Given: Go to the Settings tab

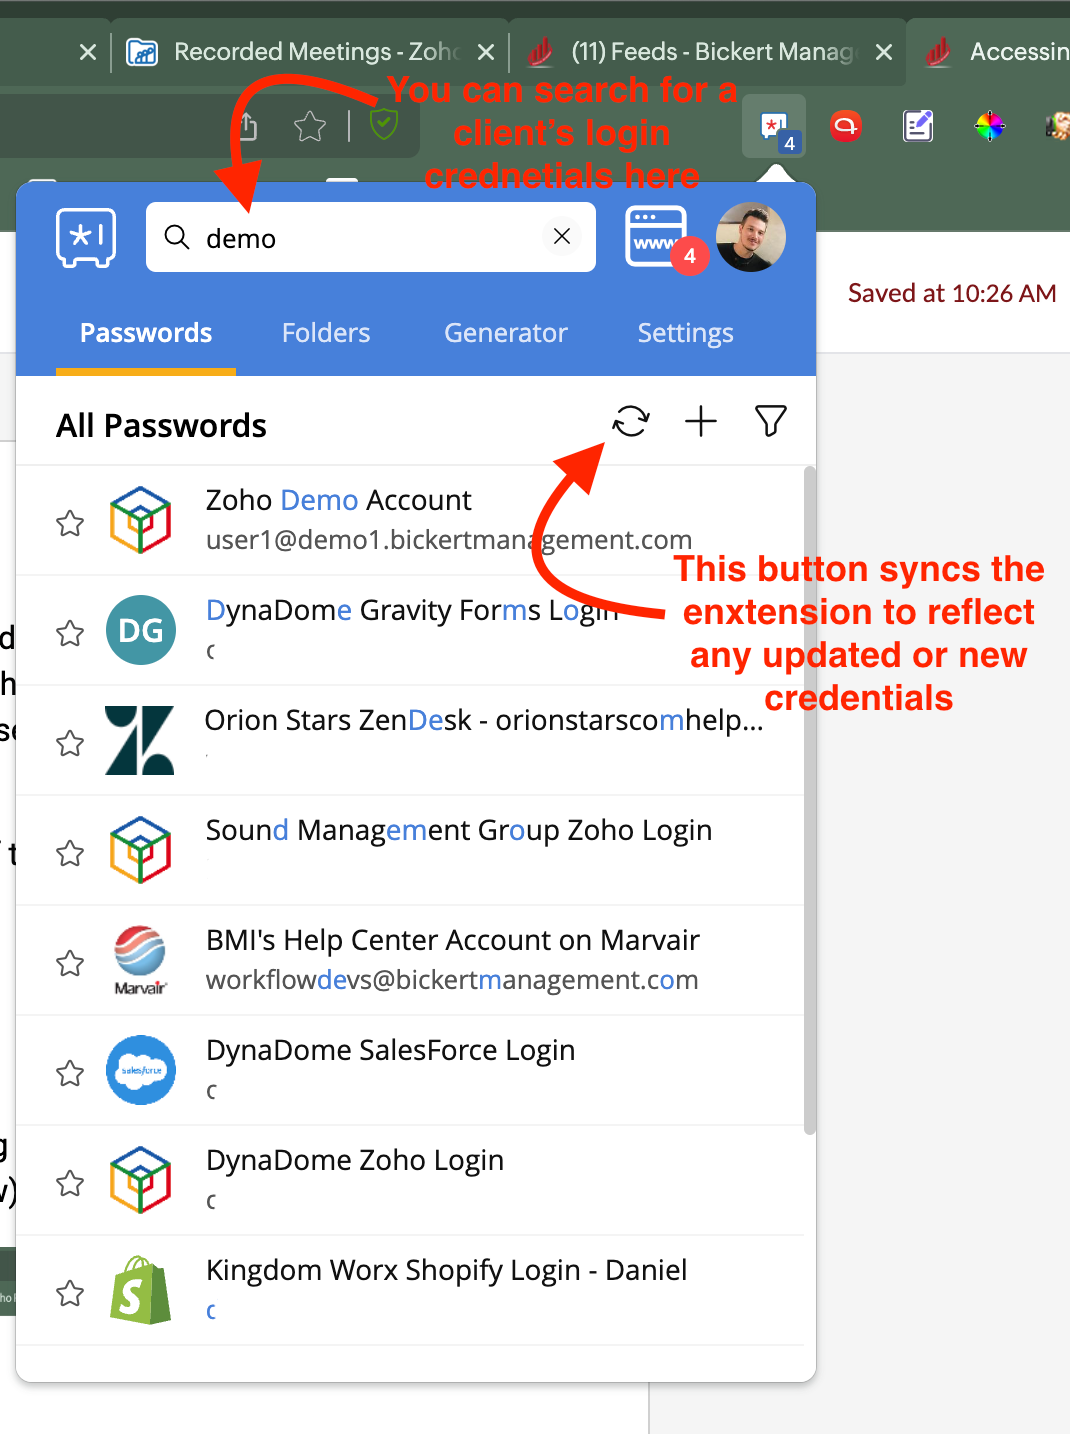Looking at the screenshot, I should point(686,333).
